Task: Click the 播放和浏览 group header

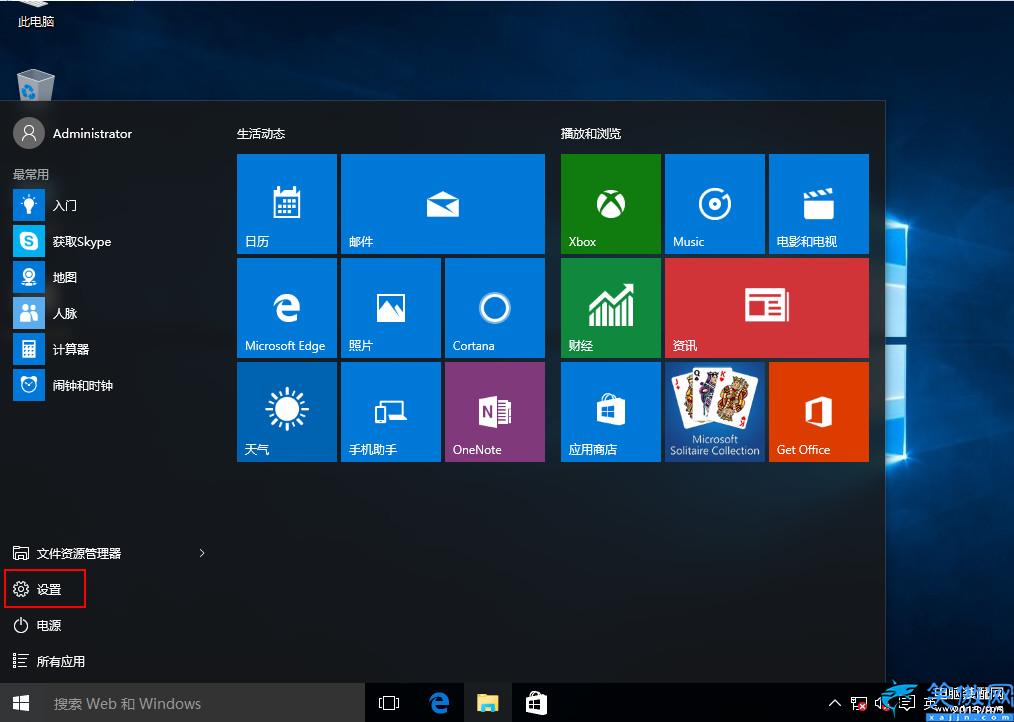Action: click(590, 133)
